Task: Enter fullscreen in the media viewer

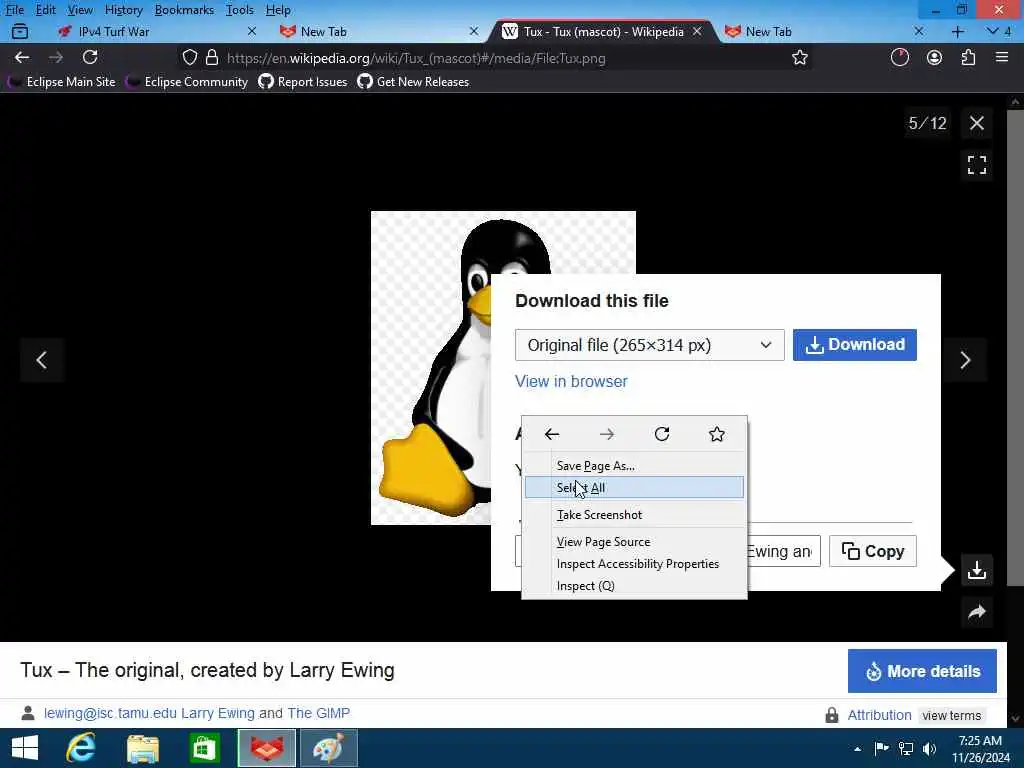Action: 976,165
